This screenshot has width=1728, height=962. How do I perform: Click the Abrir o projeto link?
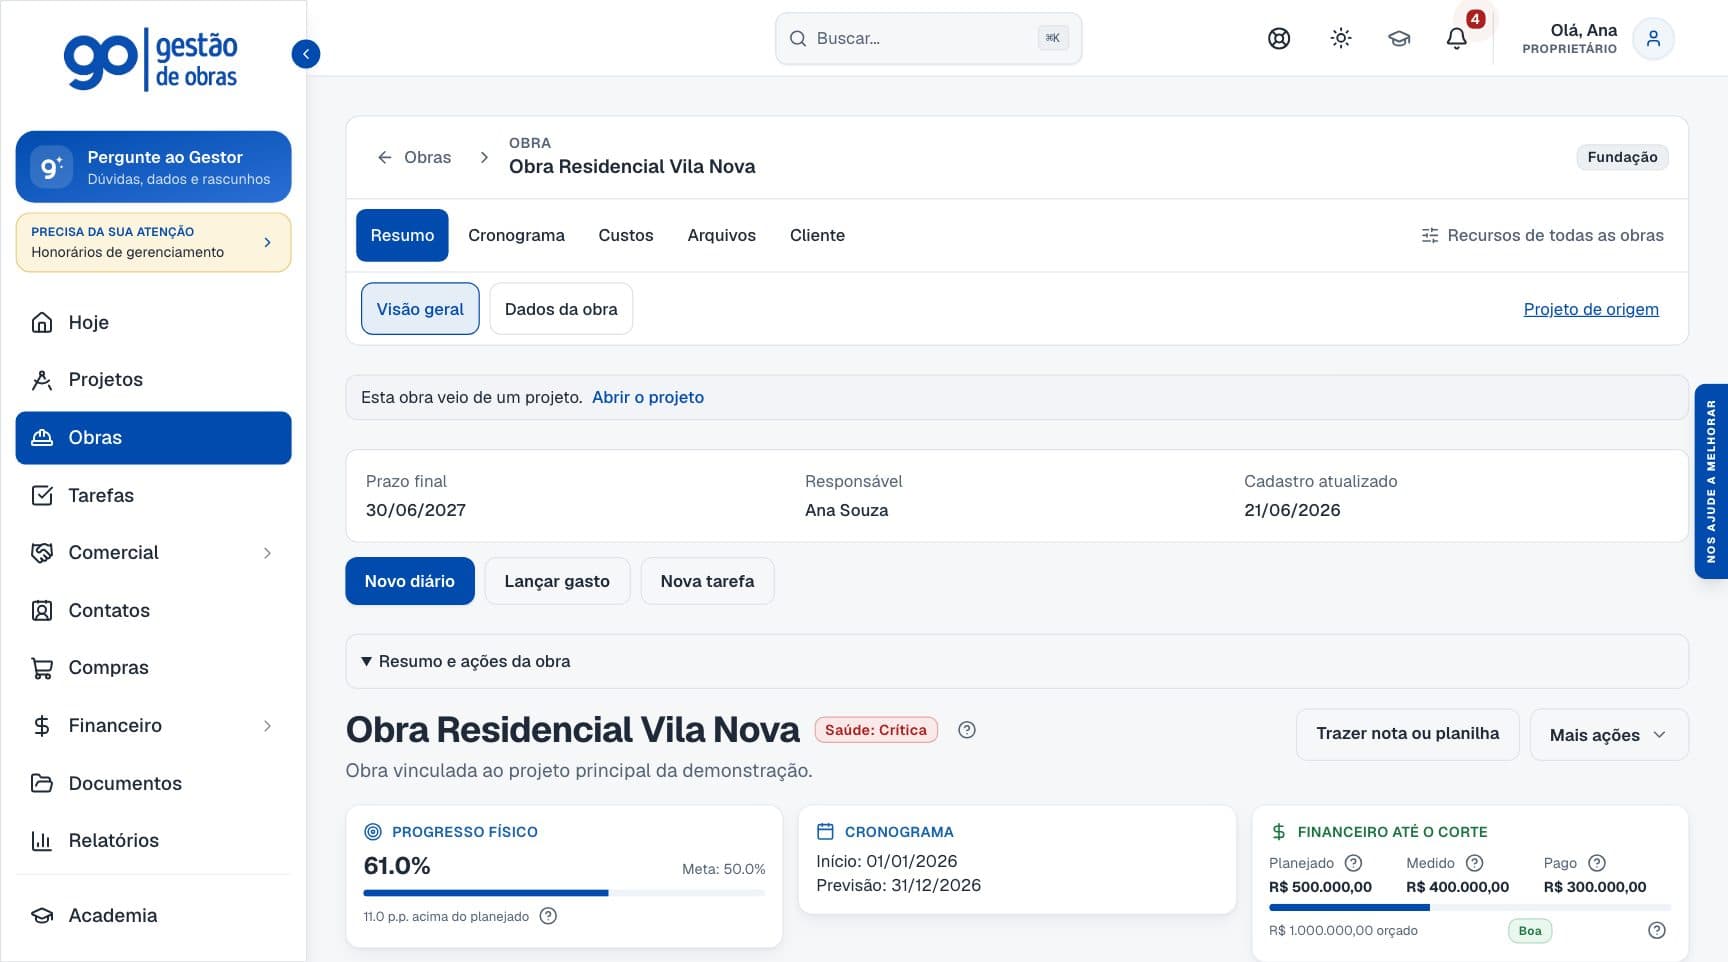coord(648,397)
